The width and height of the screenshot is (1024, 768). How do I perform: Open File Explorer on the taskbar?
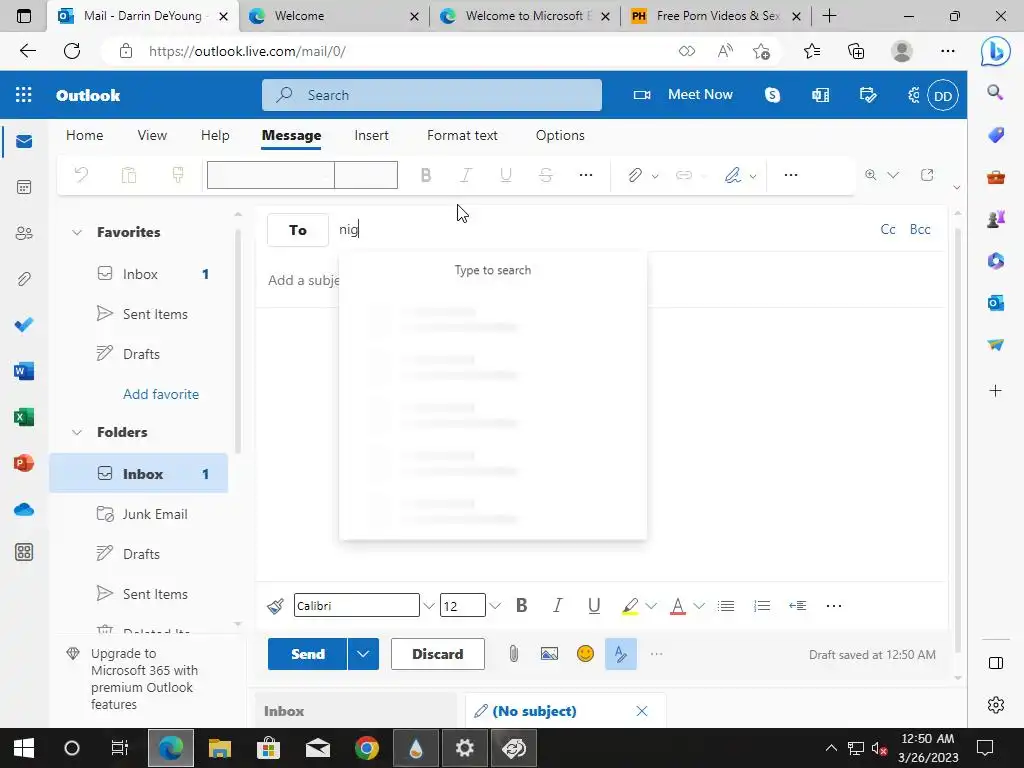point(220,748)
